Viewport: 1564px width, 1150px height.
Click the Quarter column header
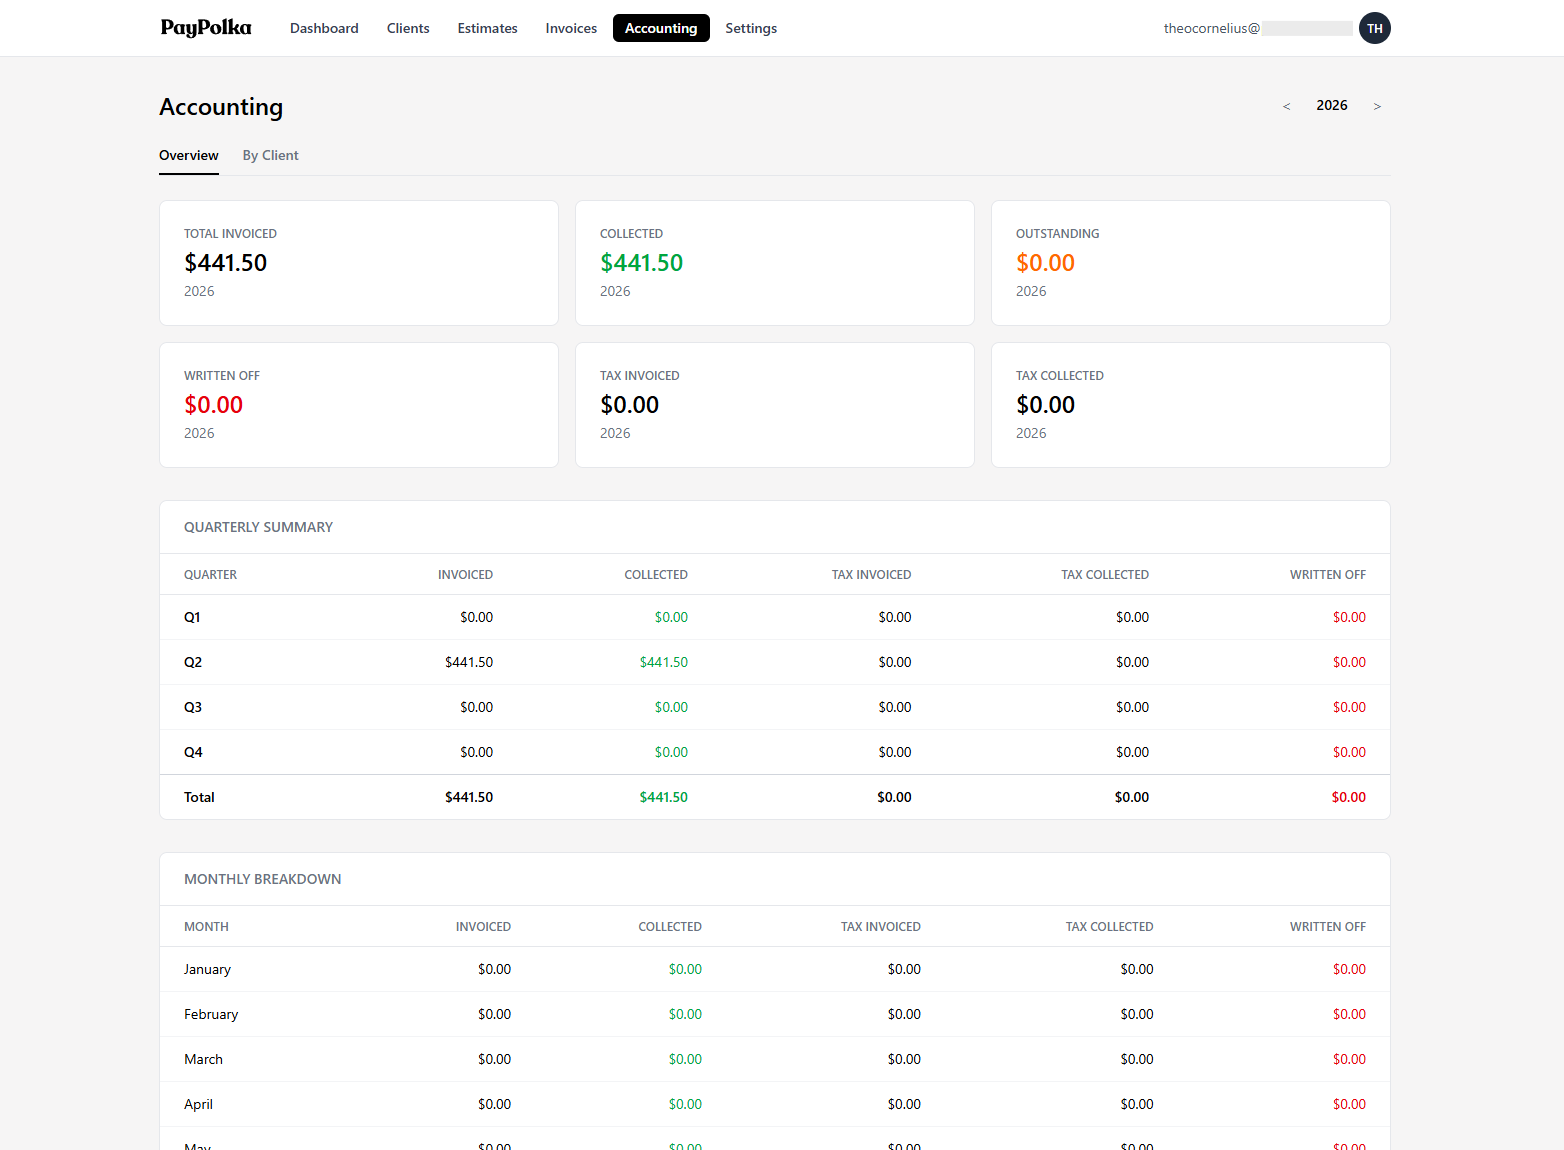click(x=210, y=575)
